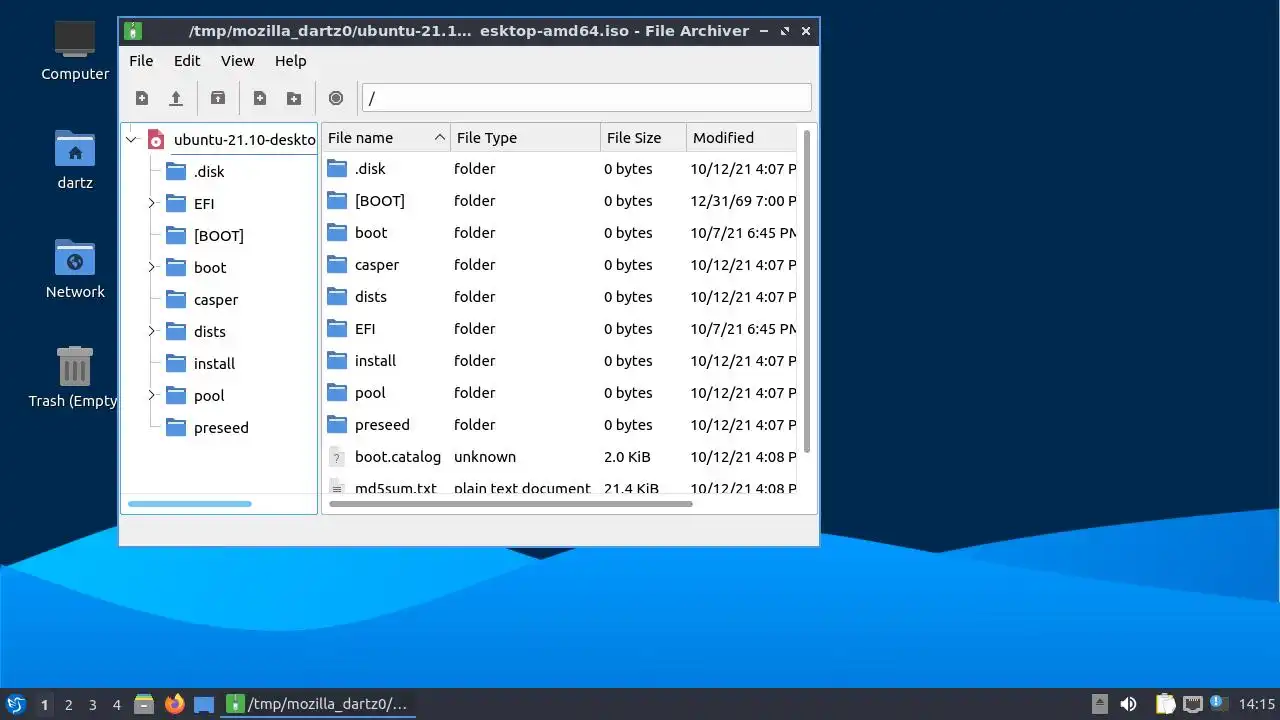Click the Open archive upload-arrow icon
Screen dimensions: 1280x720
(176, 98)
